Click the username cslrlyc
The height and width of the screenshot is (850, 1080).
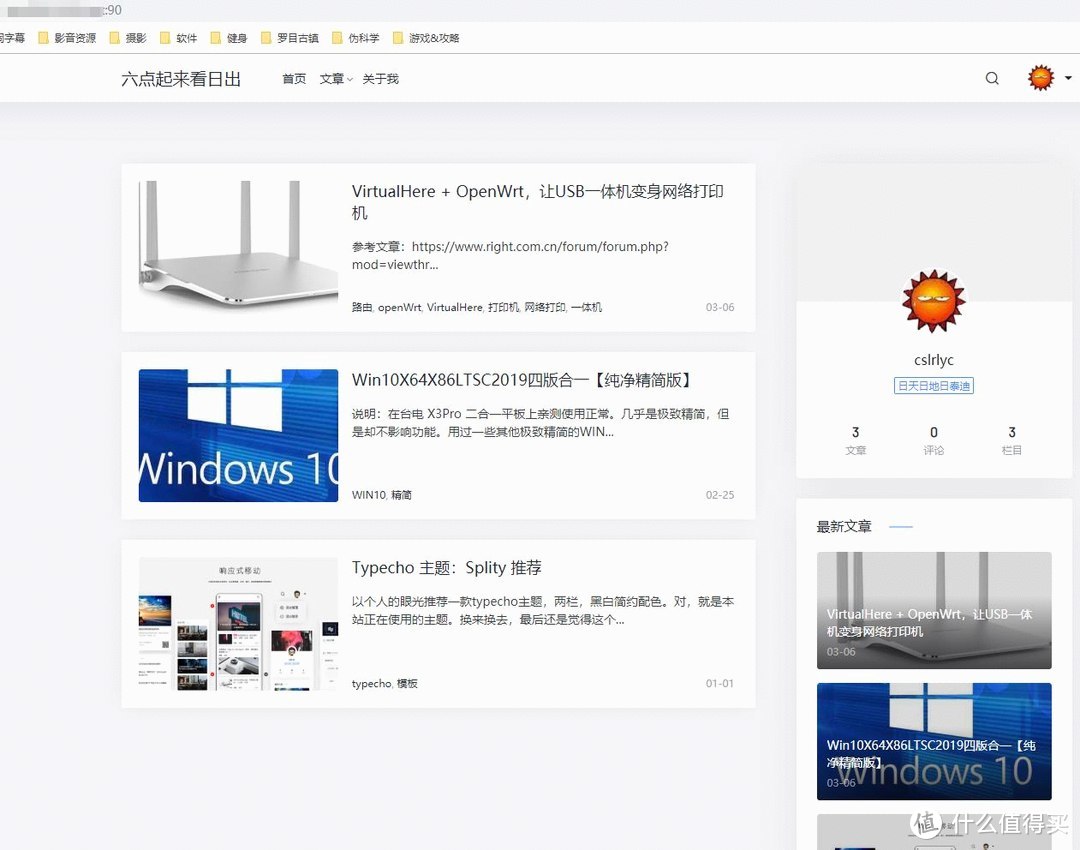[934, 360]
